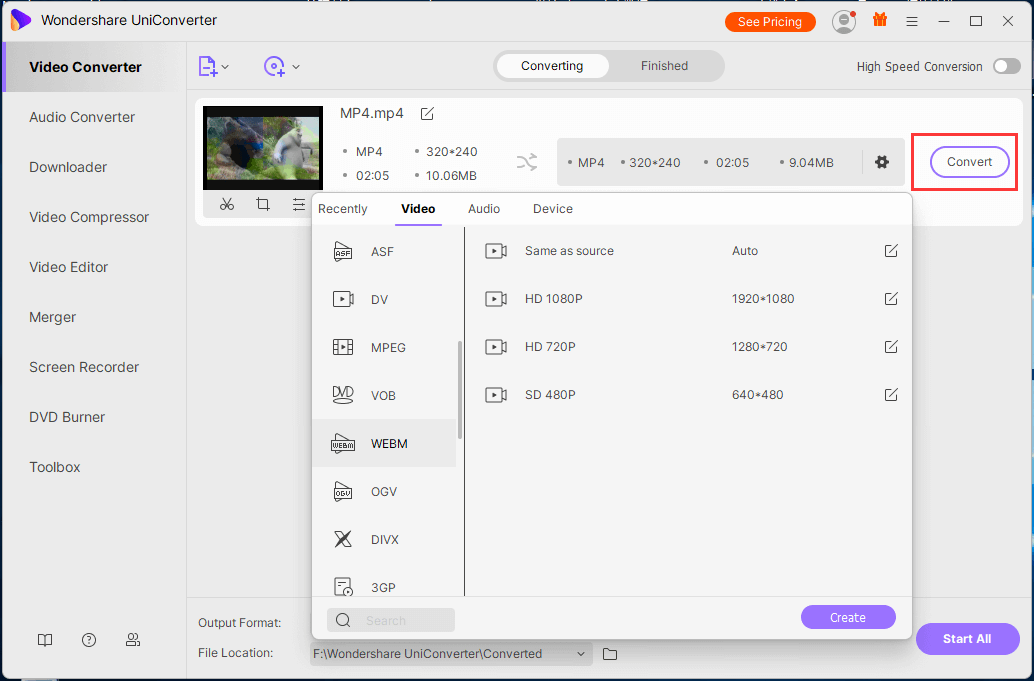
Task: Open the Device format tab
Action: coord(553,209)
